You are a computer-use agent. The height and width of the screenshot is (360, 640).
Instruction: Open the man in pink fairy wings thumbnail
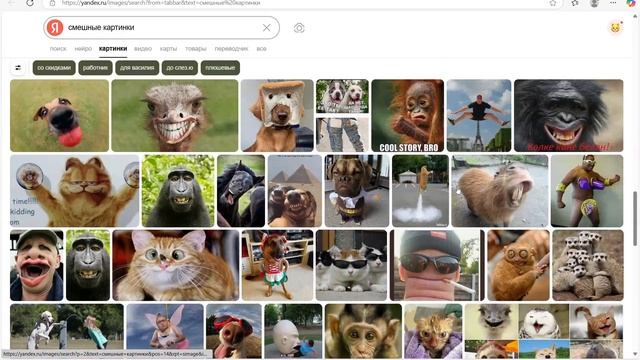pos(165,331)
